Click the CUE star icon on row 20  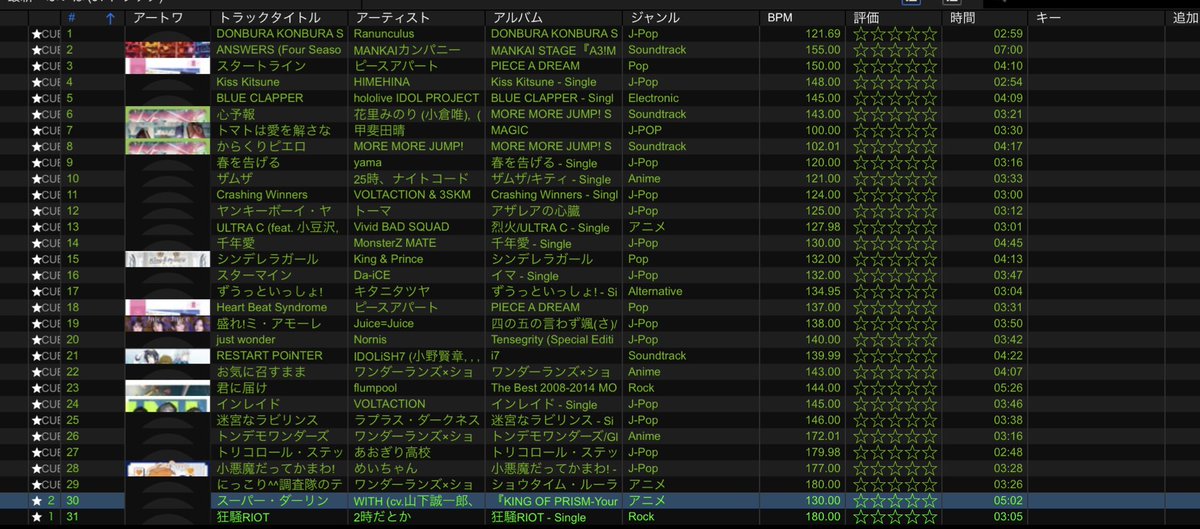37,340
